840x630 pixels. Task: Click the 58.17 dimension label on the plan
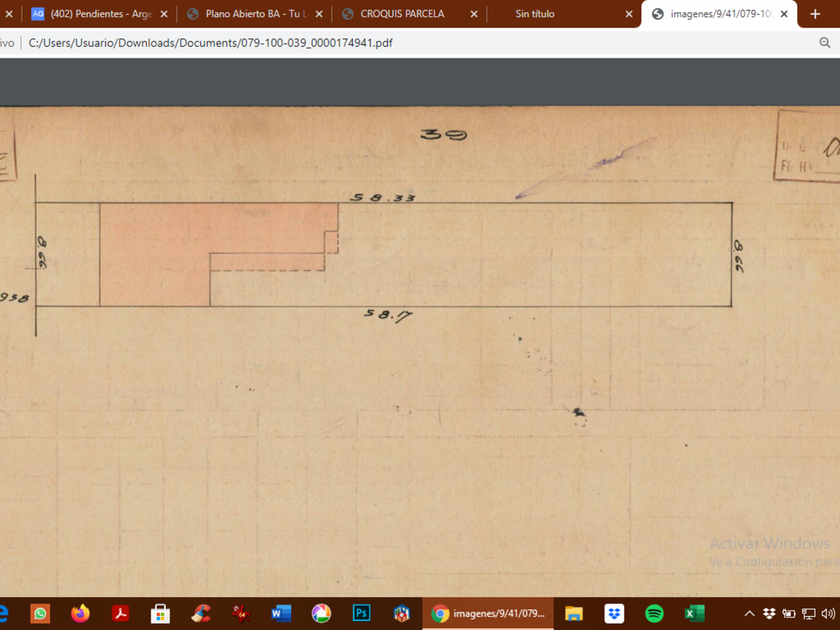coord(388,315)
